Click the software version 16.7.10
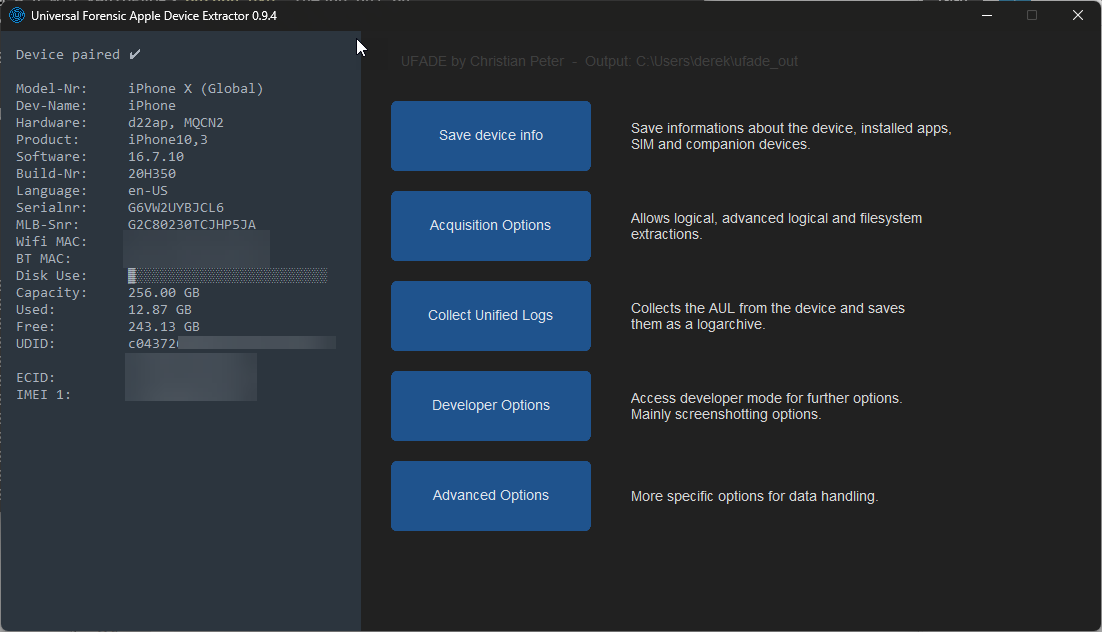Screen dimensions: 1102x632 coord(156,157)
